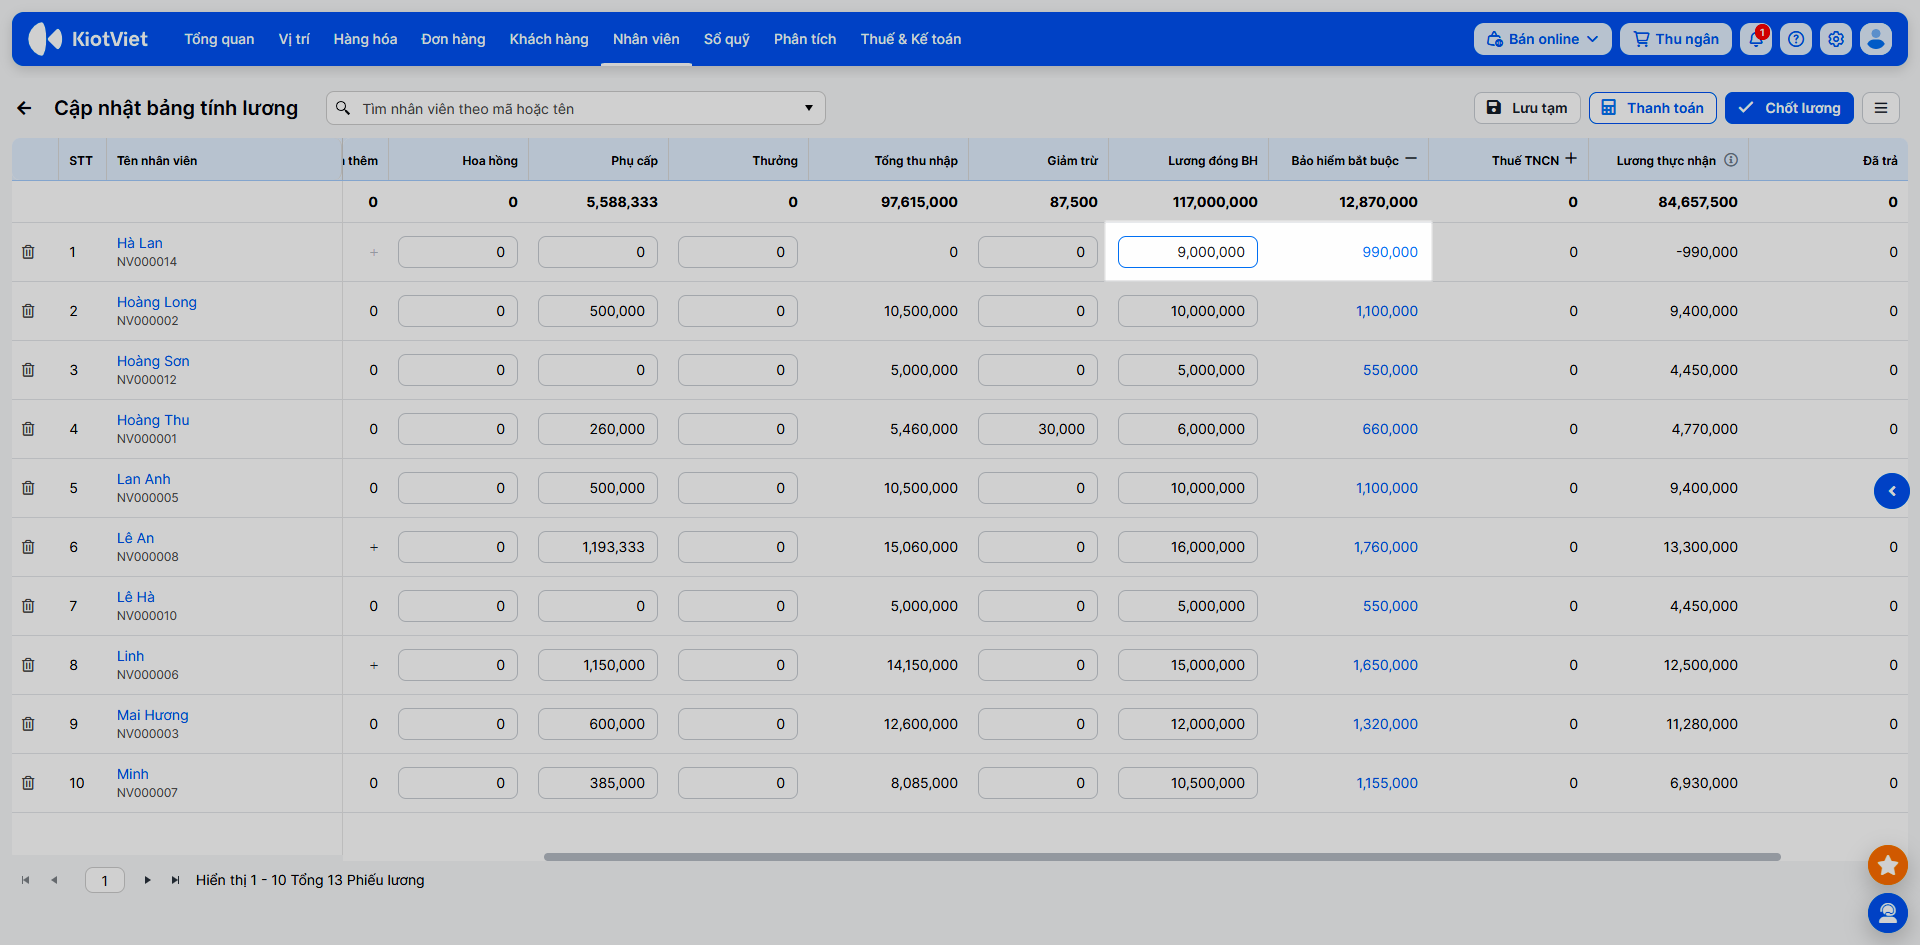Go to Hàng hóa menu
1920x945 pixels.
pyautogui.click(x=365, y=39)
